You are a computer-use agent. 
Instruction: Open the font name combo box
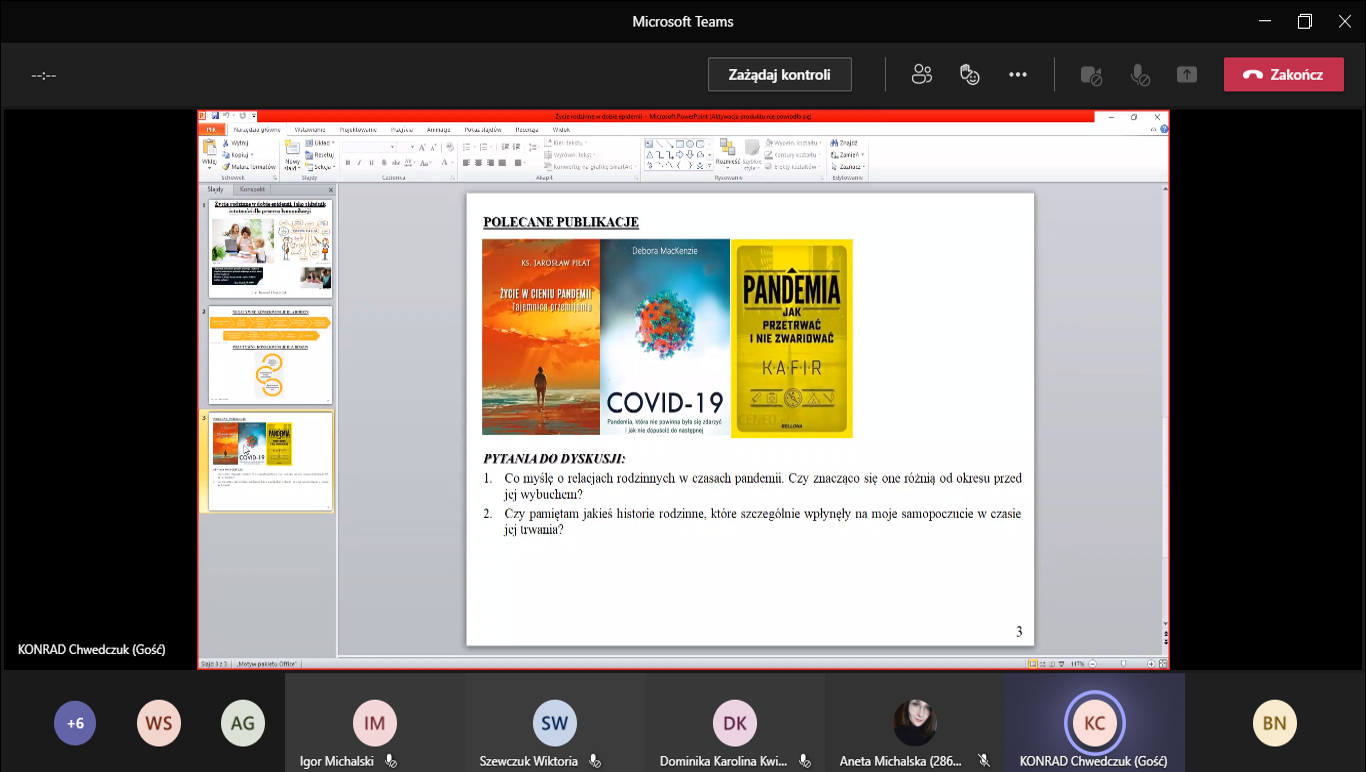[370, 147]
